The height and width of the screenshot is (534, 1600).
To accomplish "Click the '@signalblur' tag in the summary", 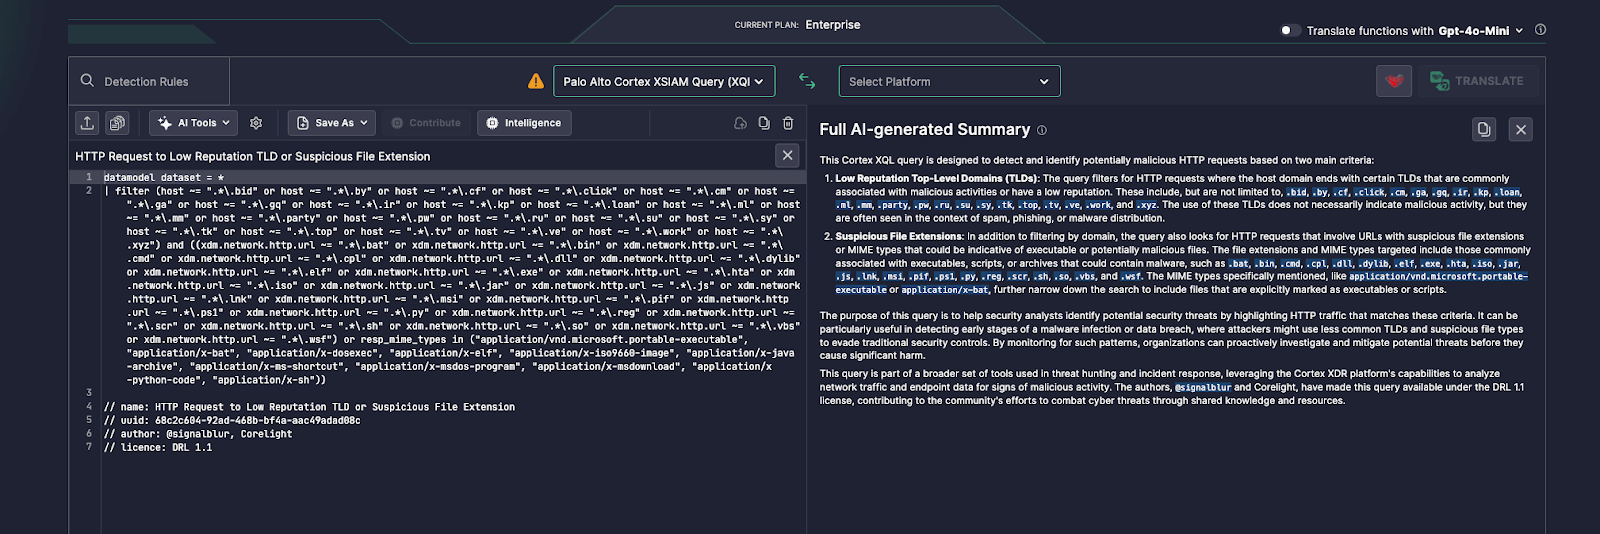I will click(x=1203, y=388).
